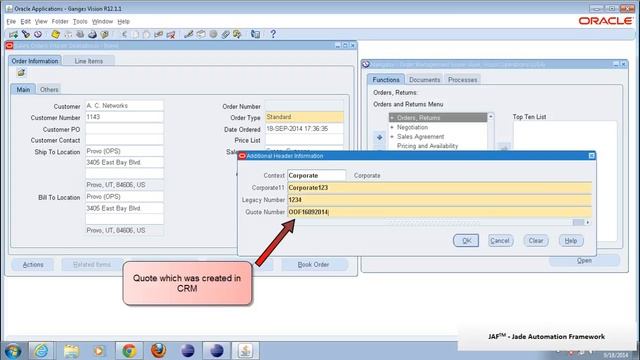640x360 pixels.
Task: Click the Actions button in Sales Orders
Action: click(x=33, y=264)
